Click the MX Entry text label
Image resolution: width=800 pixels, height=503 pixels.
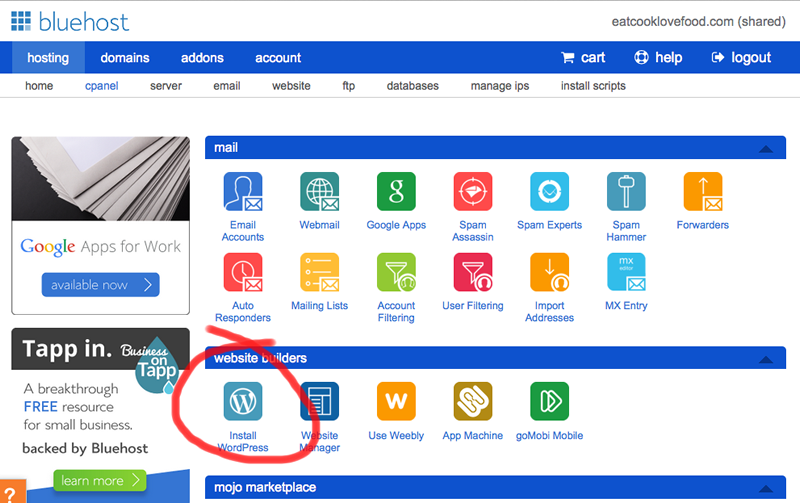click(626, 306)
